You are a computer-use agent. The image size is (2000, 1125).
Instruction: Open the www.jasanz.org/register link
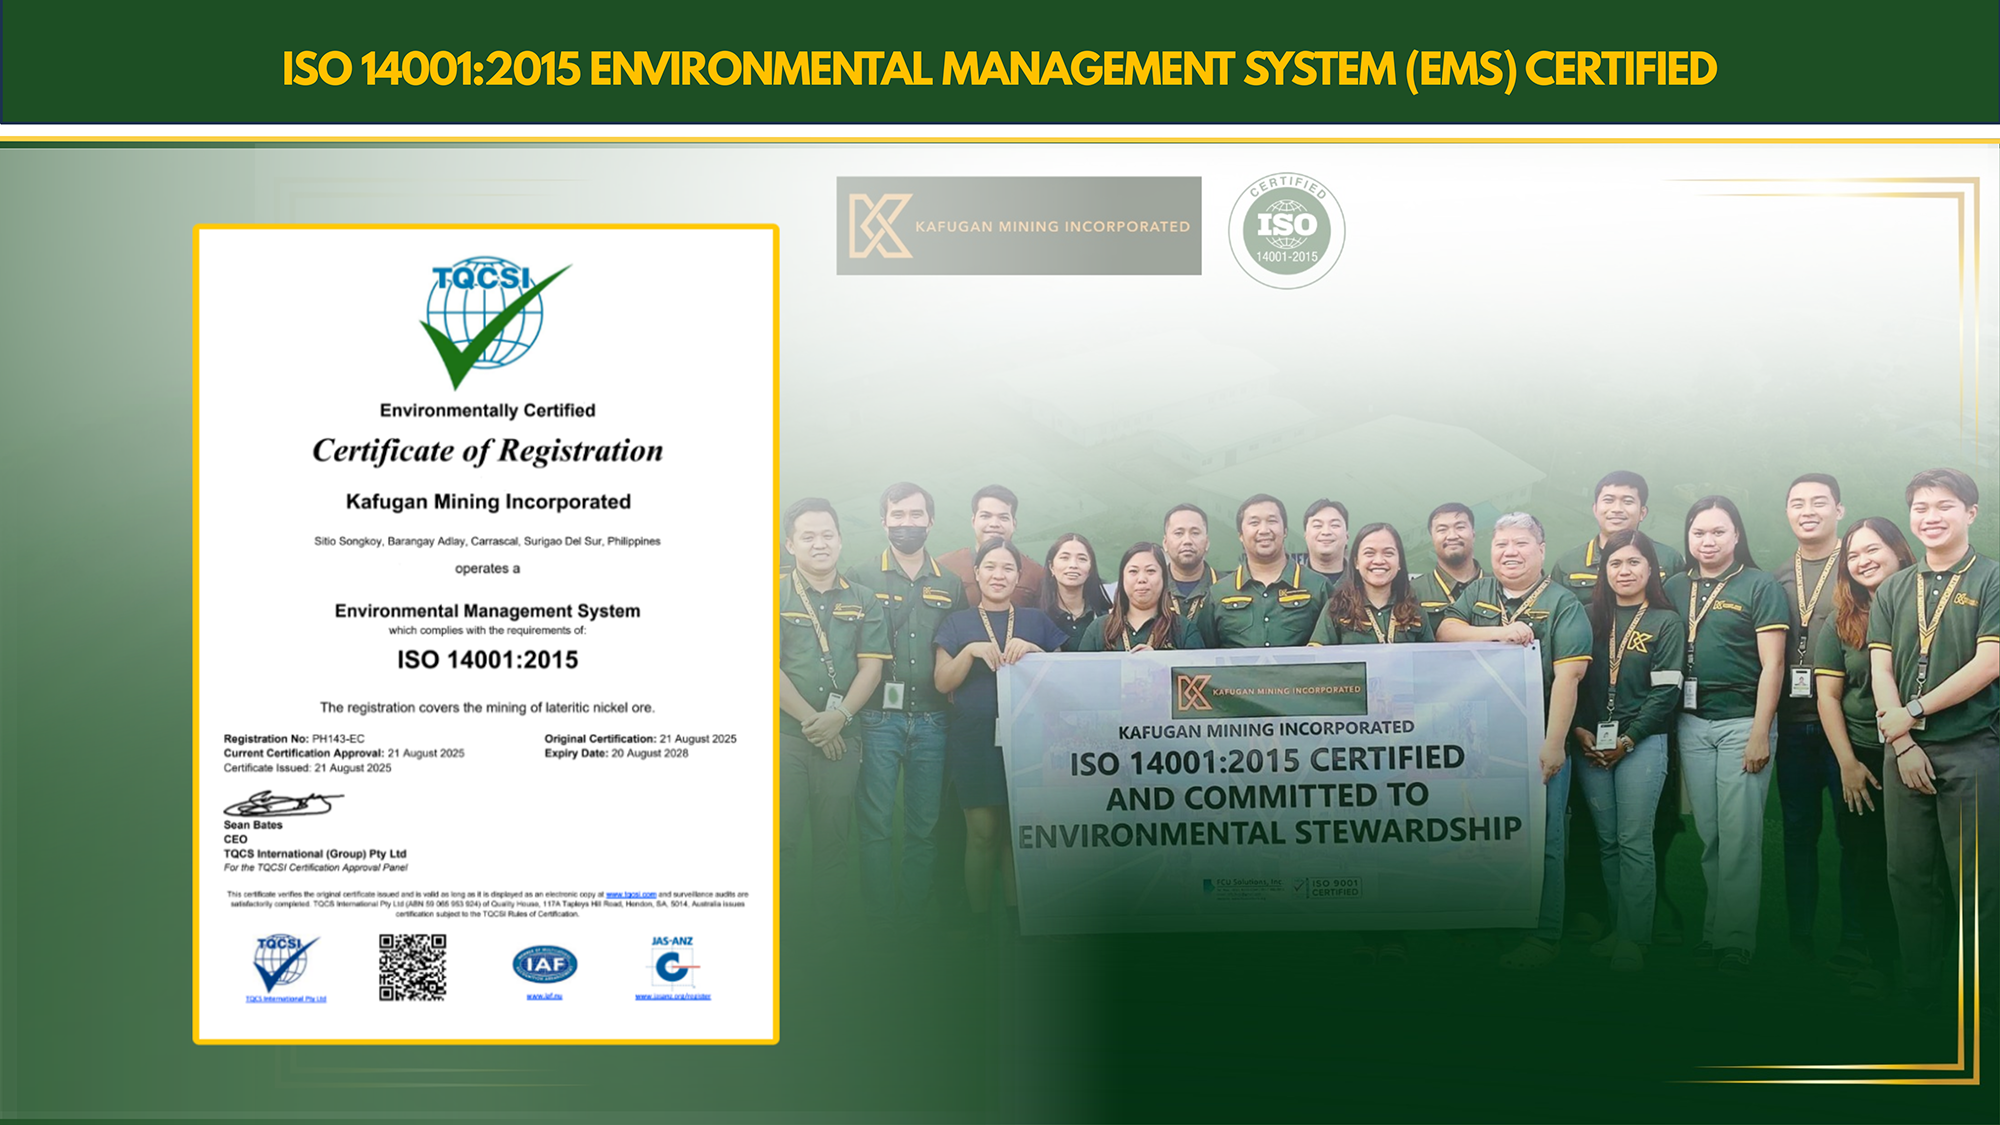tap(673, 996)
